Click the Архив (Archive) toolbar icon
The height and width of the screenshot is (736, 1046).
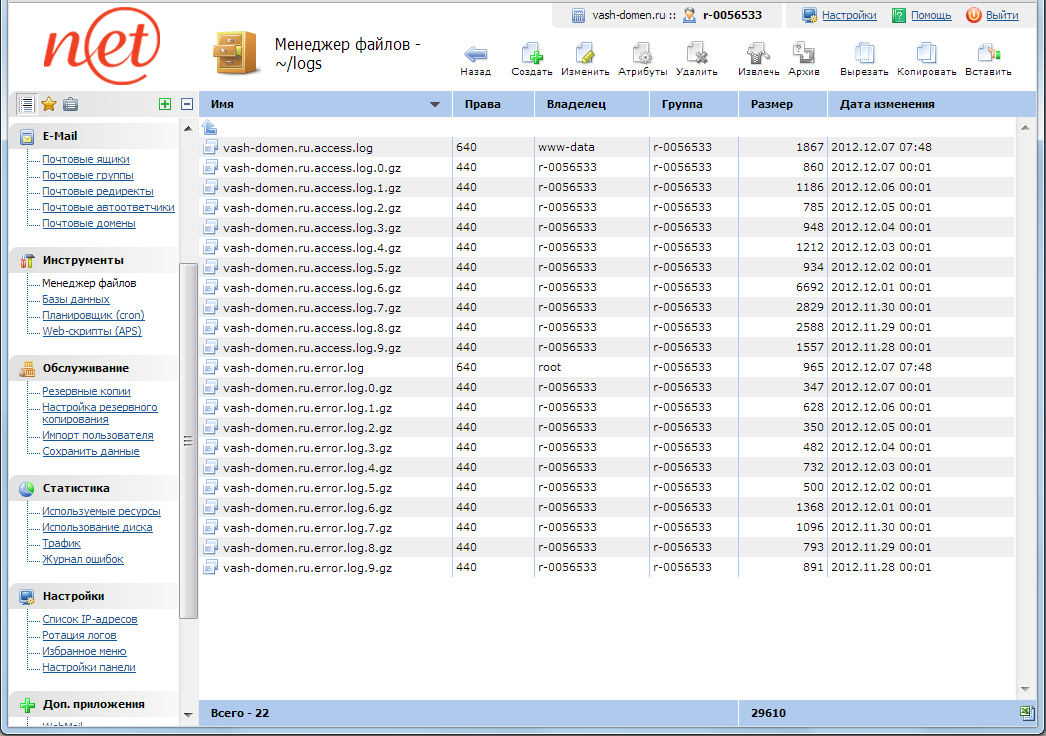[x=803, y=55]
